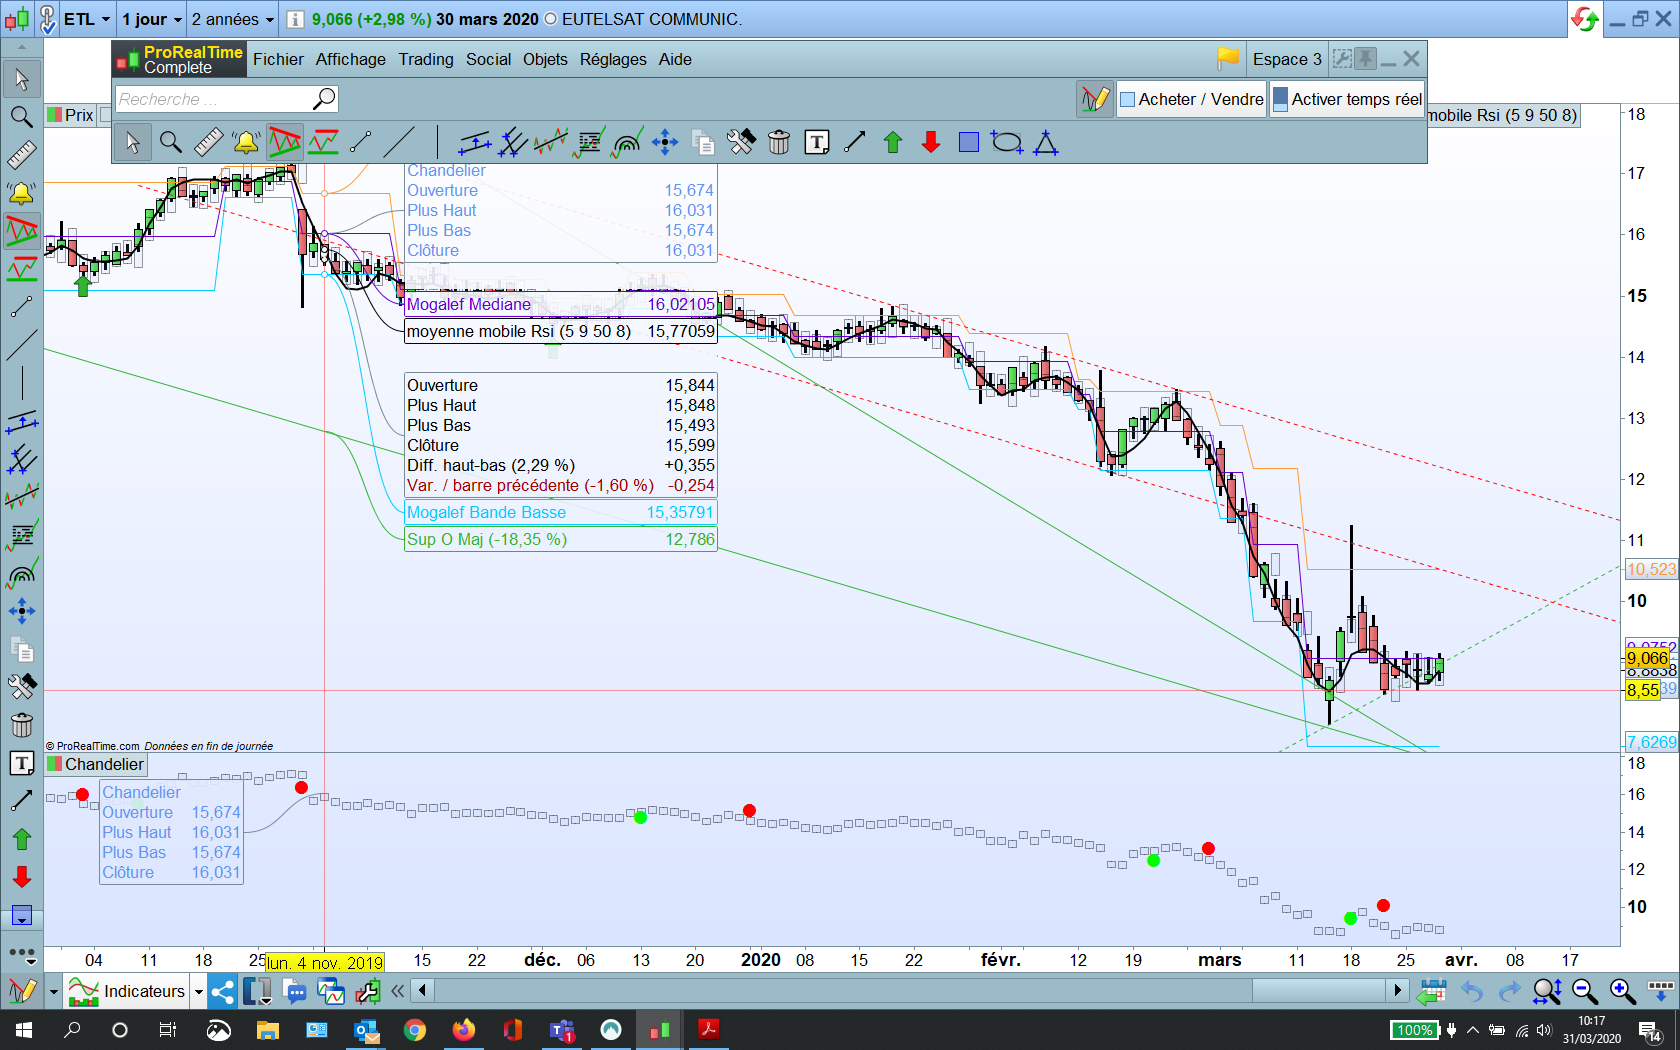
Task: Add a text box with T tool
Action: click(x=817, y=143)
